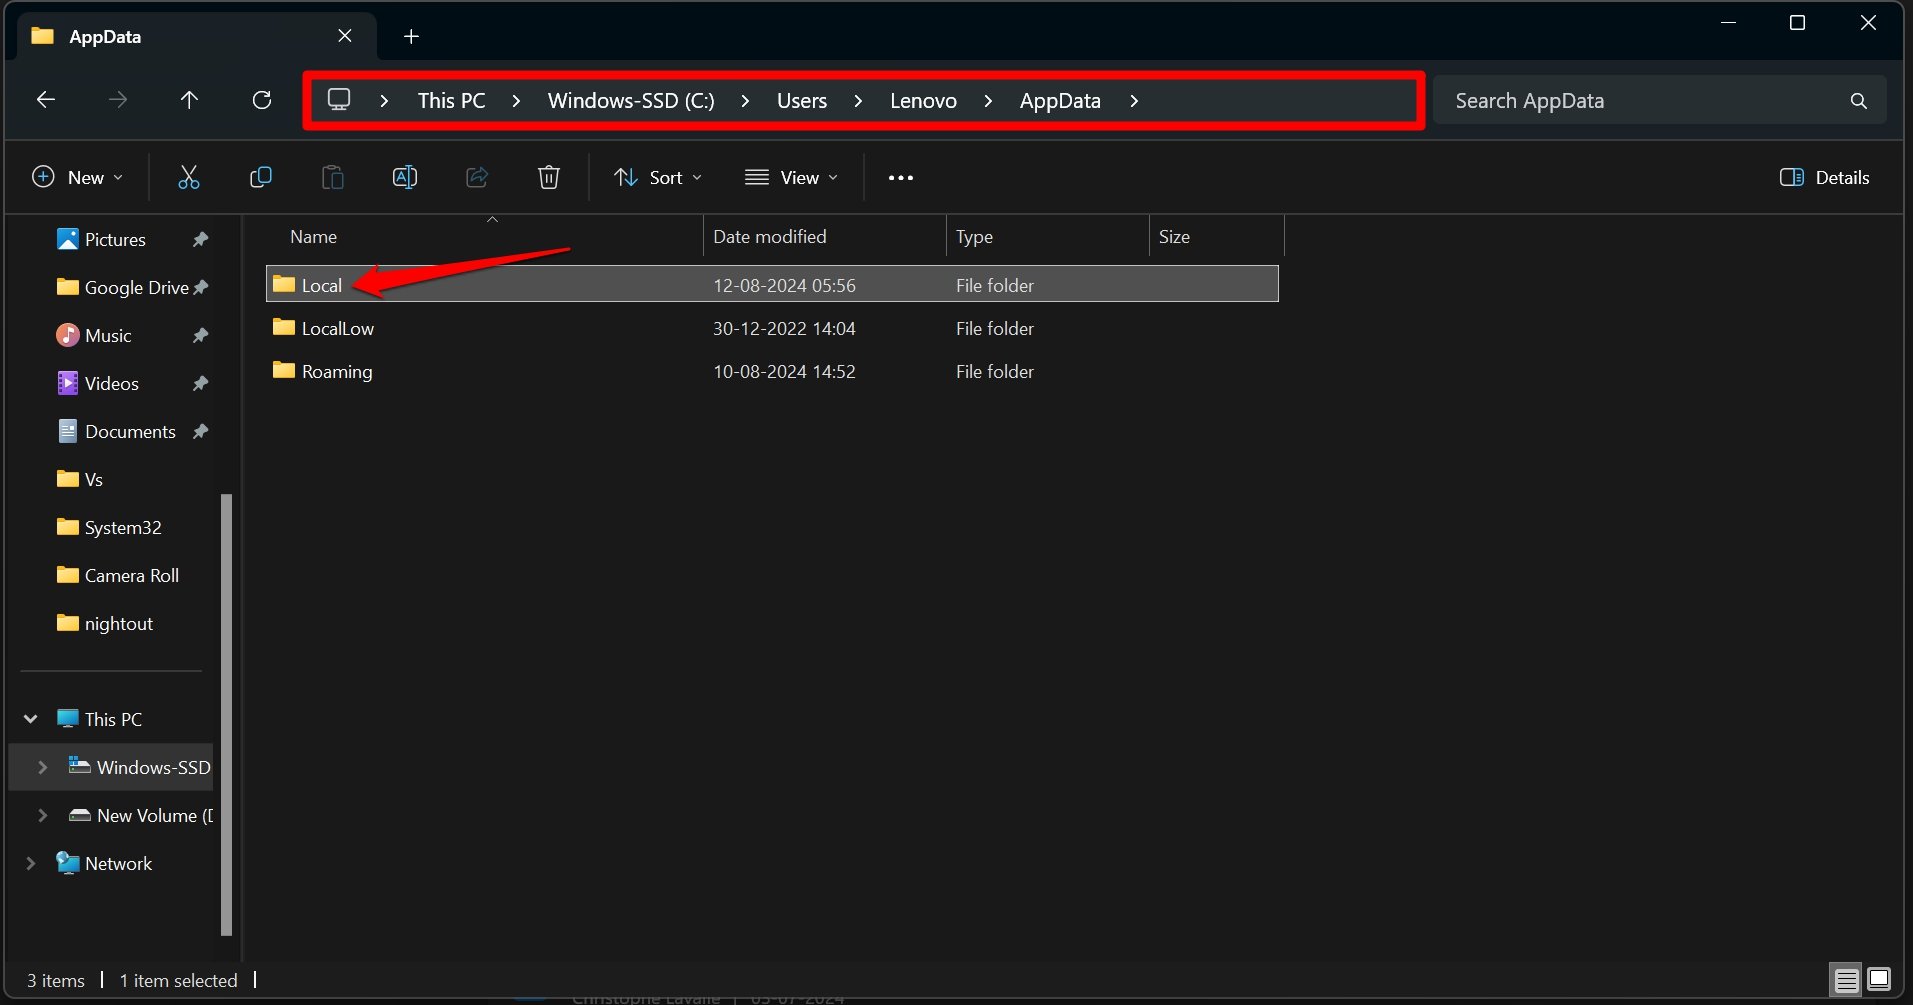Unpin Google Drive using its pin icon

pos(200,287)
